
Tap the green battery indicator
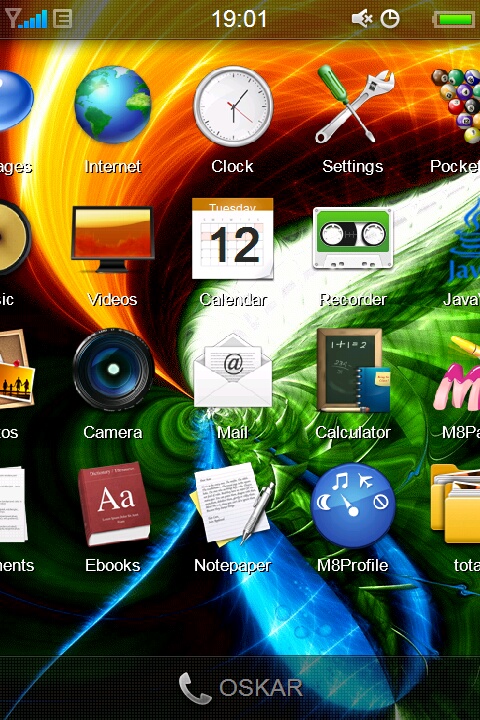(454, 19)
